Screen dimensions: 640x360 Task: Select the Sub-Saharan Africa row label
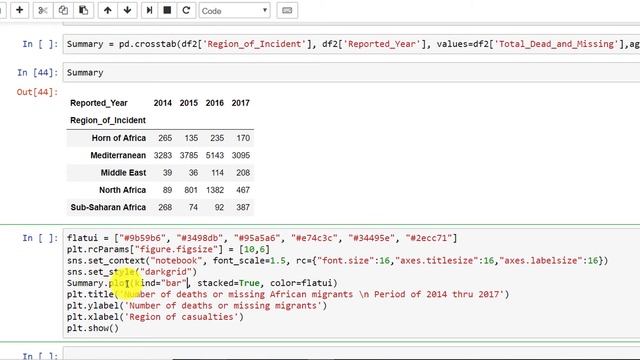tap(108, 207)
